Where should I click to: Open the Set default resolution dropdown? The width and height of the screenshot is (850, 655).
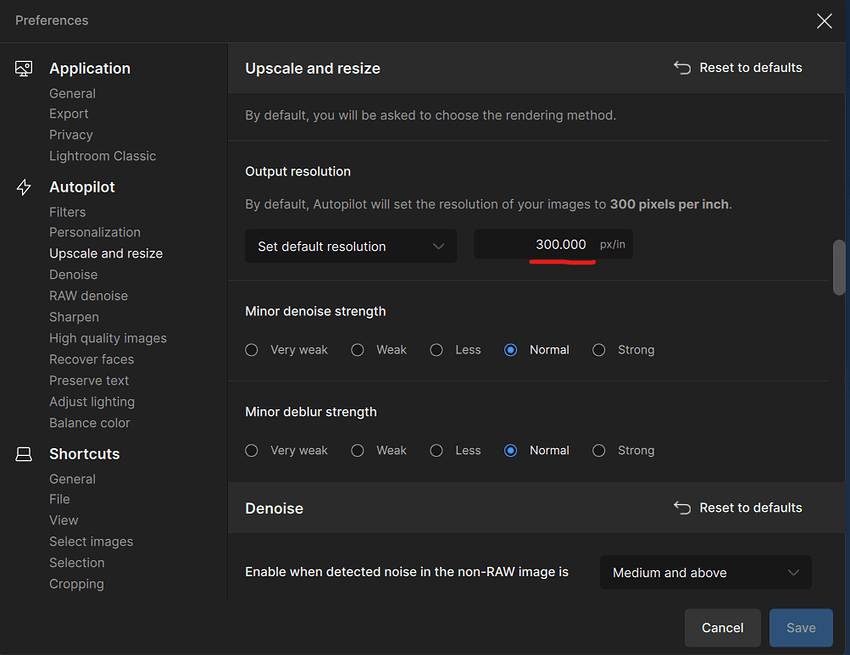coord(351,246)
